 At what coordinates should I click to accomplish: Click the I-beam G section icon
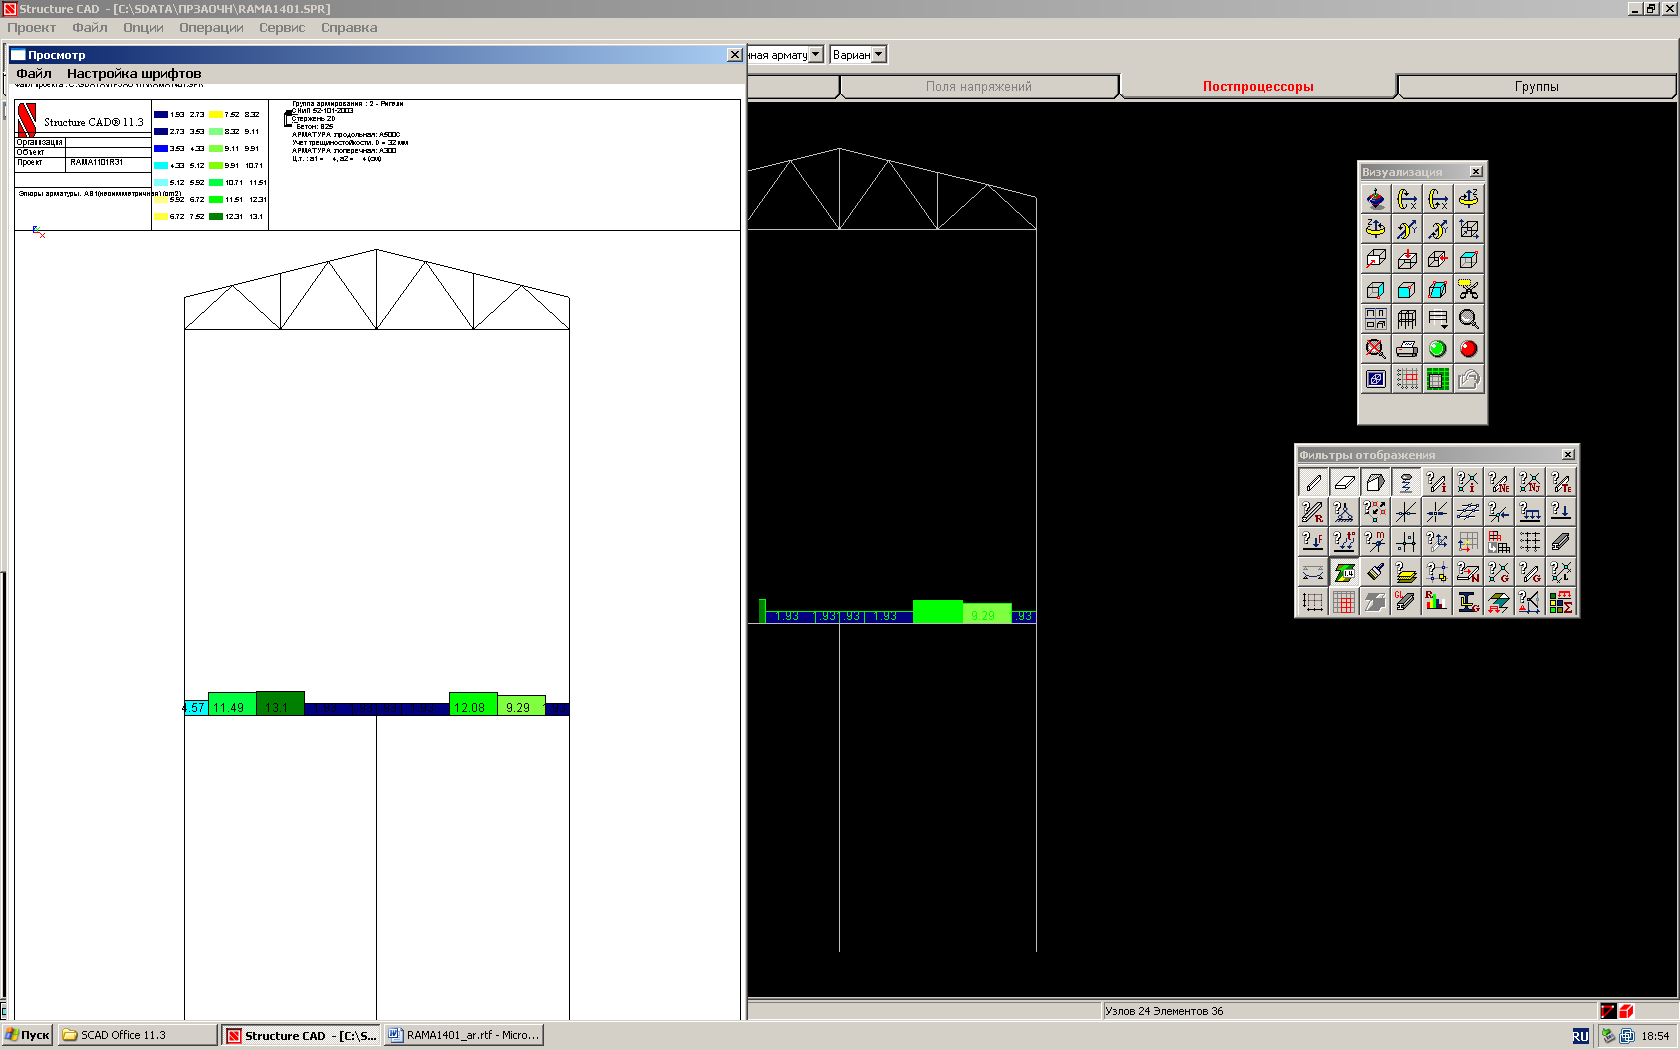[1468, 601]
